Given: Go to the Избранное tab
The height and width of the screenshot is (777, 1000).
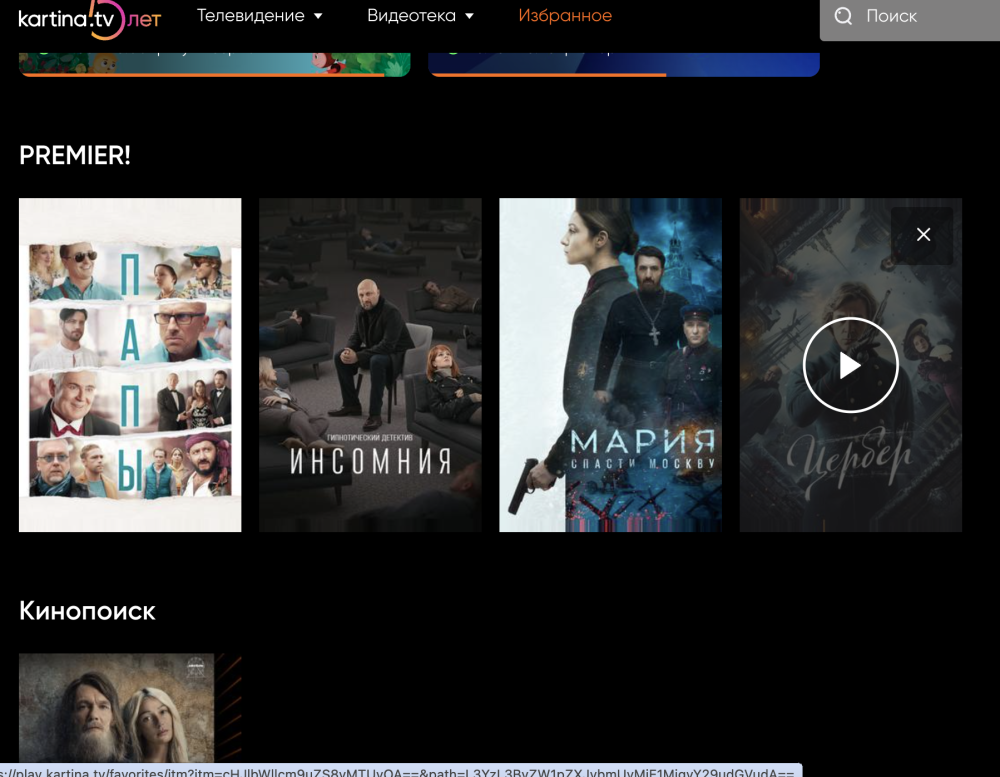Looking at the screenshot, I should [x=565, y=16].
